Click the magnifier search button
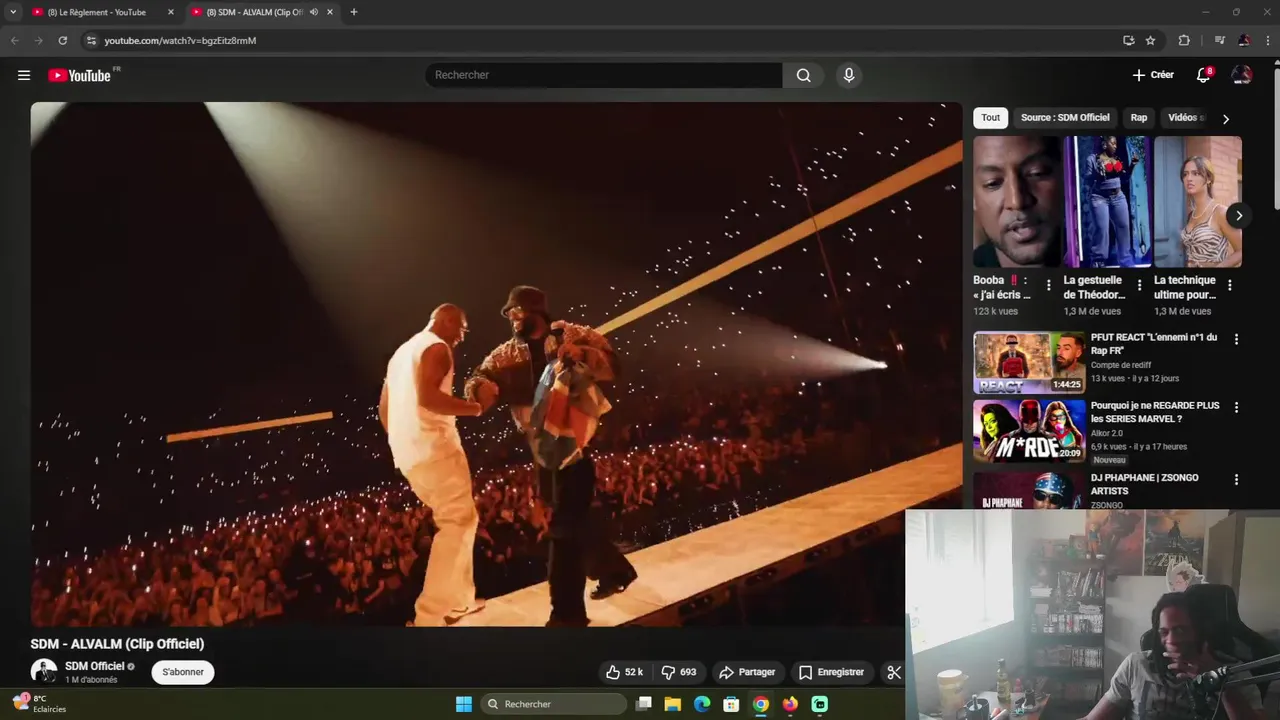Viewport: 1280px width, 720px height. coord(803,75)
